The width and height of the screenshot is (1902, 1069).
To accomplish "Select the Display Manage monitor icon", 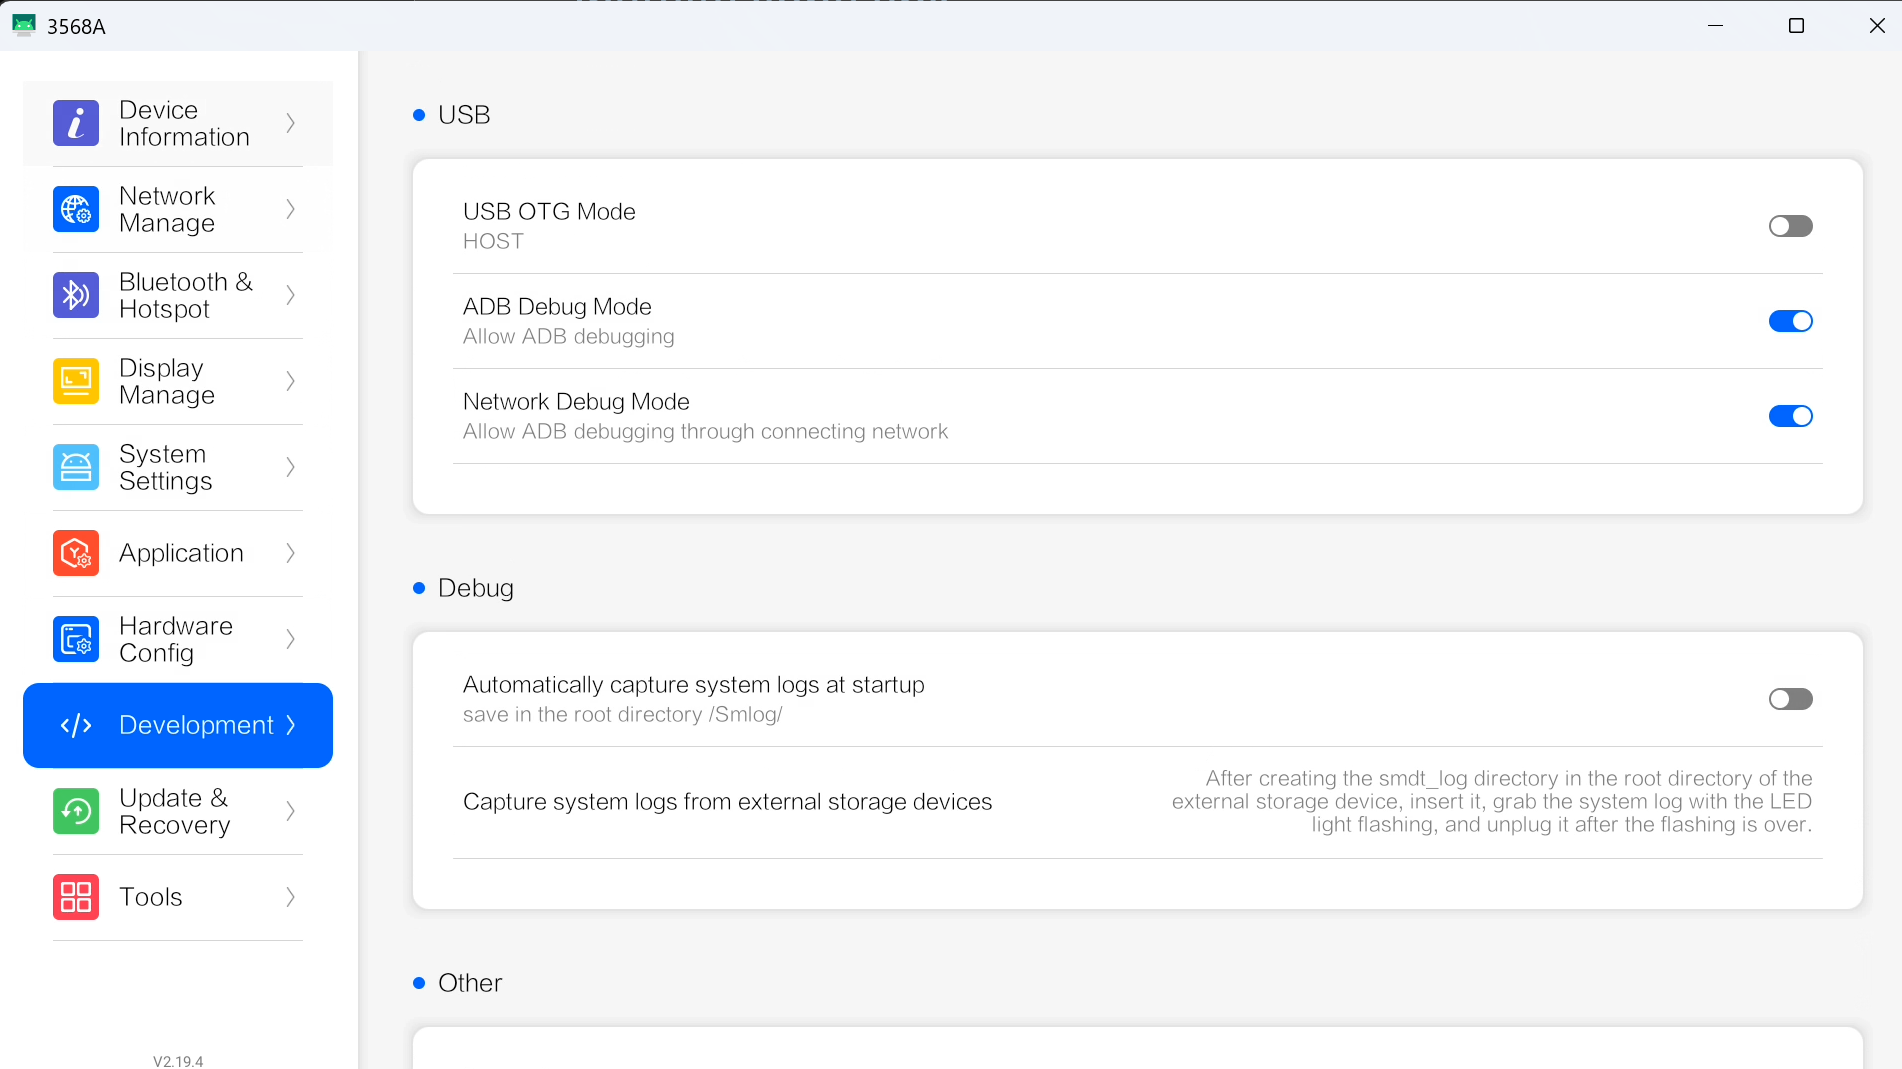I will [x=76, y=381].
